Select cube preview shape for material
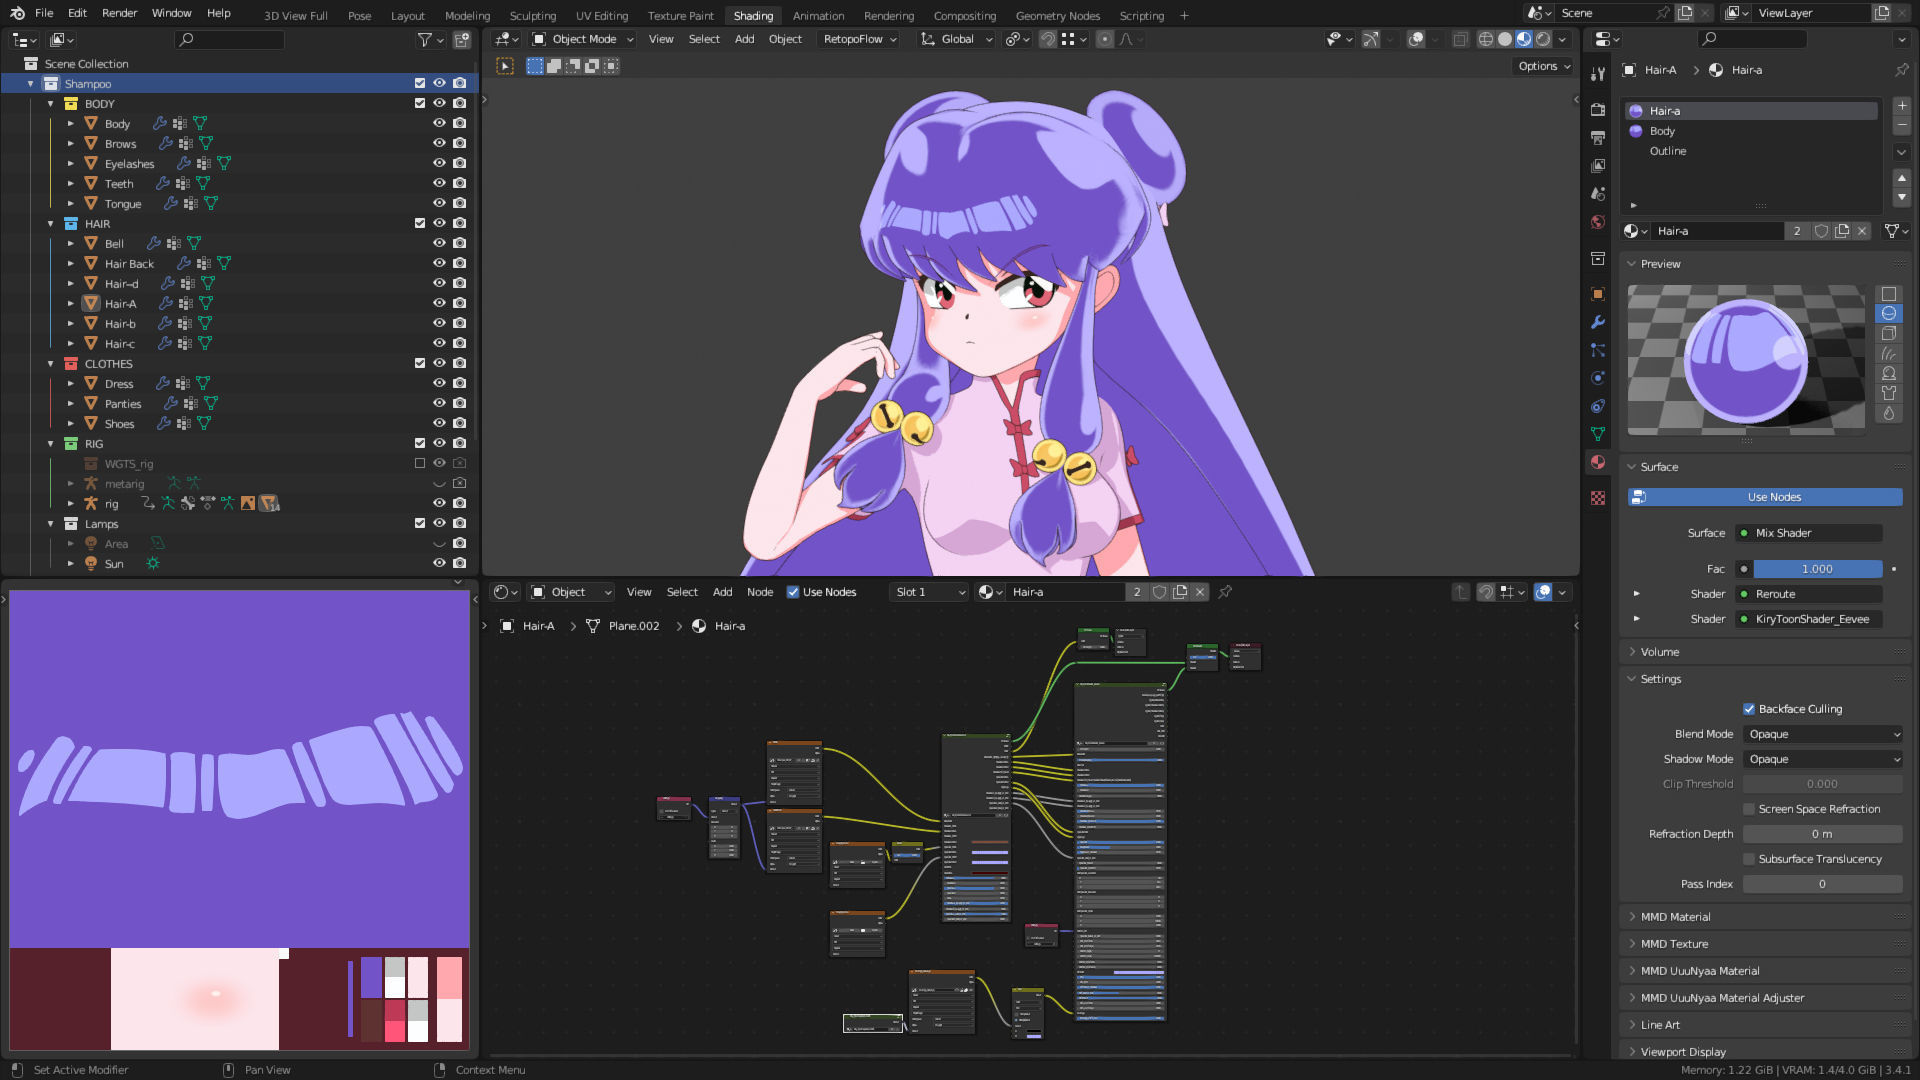The width and height of the screenshot is (1920, 1080). 1889,334
